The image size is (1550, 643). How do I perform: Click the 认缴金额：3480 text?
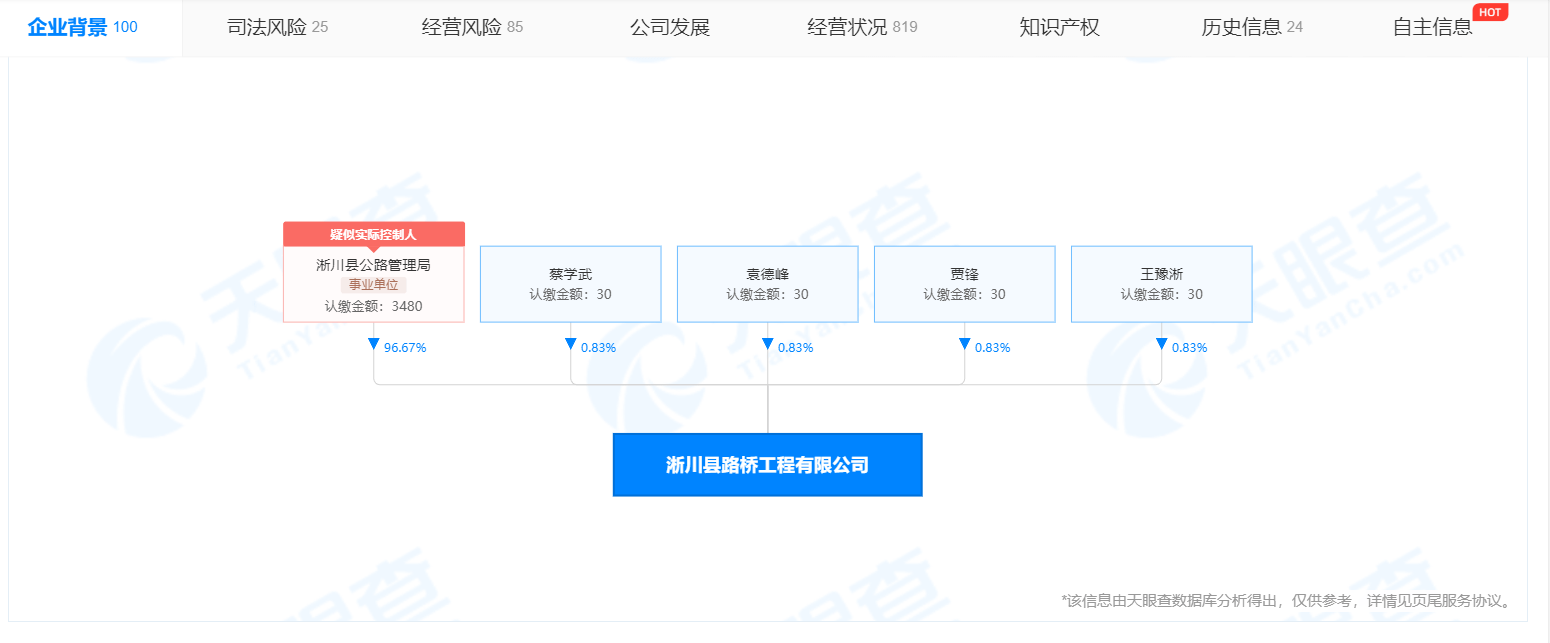(374, 306)
